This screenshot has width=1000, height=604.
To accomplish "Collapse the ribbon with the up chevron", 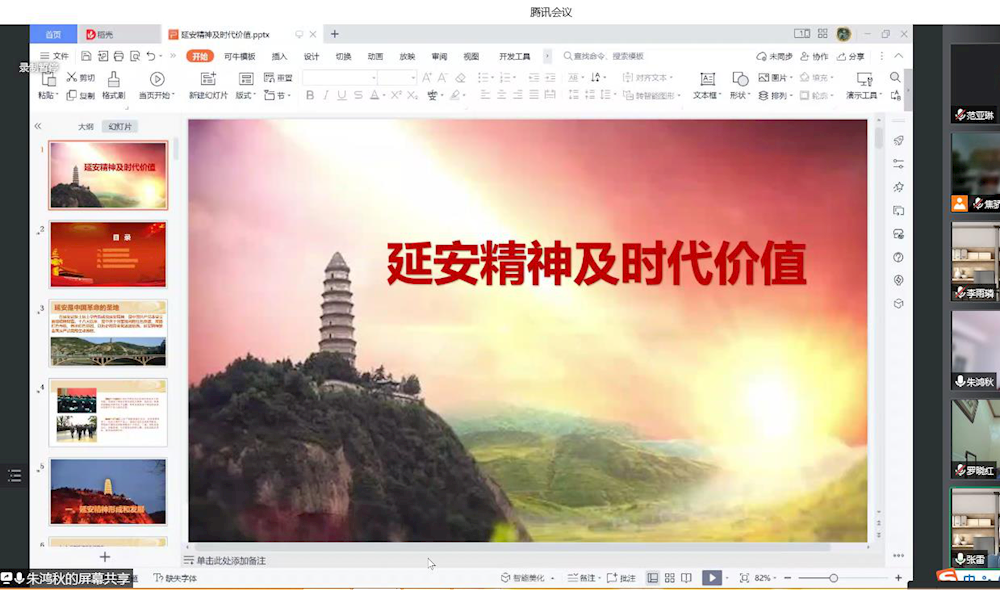I will coord(898,56).
